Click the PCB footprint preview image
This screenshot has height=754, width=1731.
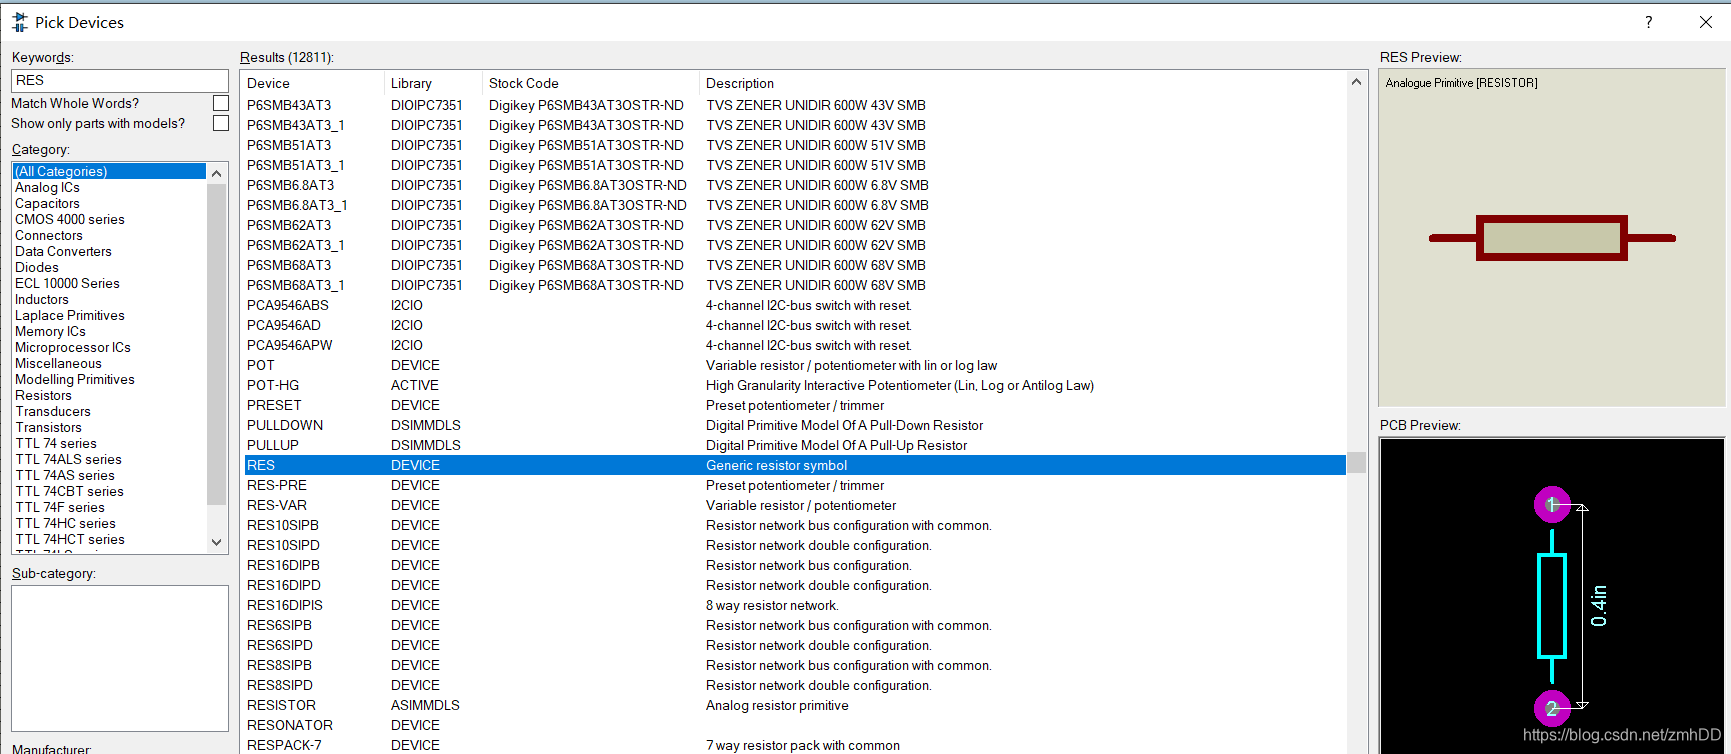[1552, 595]
